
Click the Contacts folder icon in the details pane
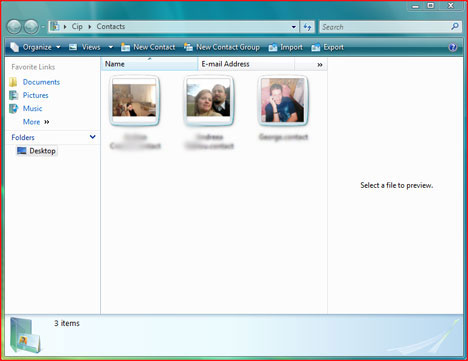coord(26,335)
